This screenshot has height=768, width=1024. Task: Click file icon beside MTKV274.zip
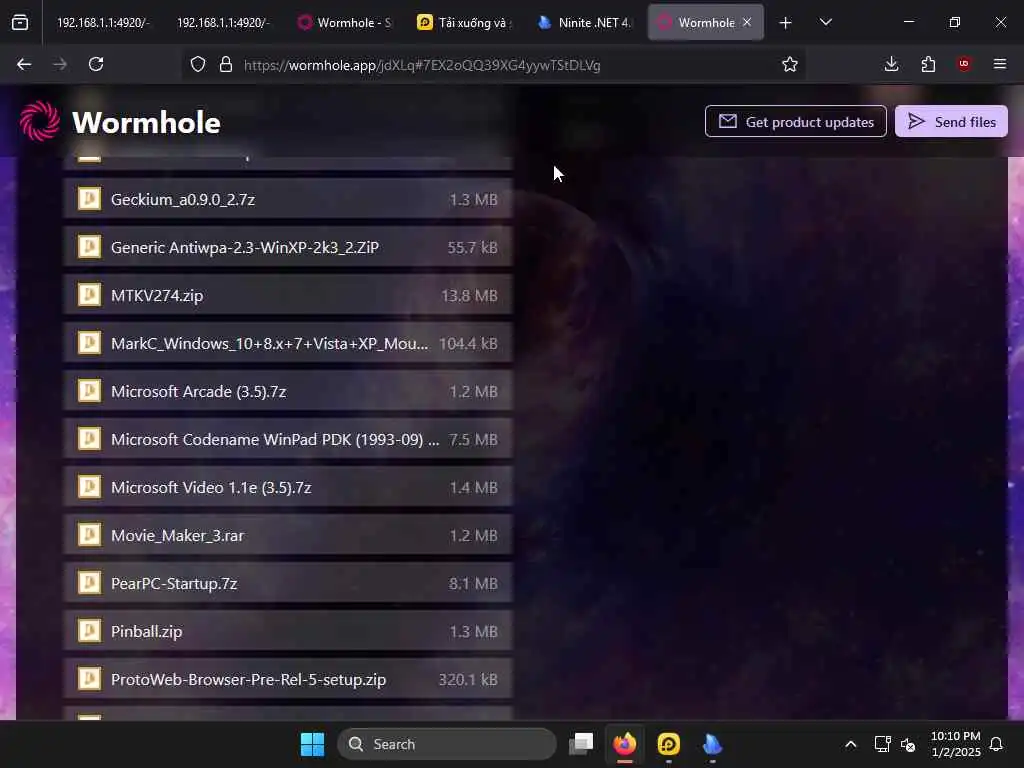[89, 295]
